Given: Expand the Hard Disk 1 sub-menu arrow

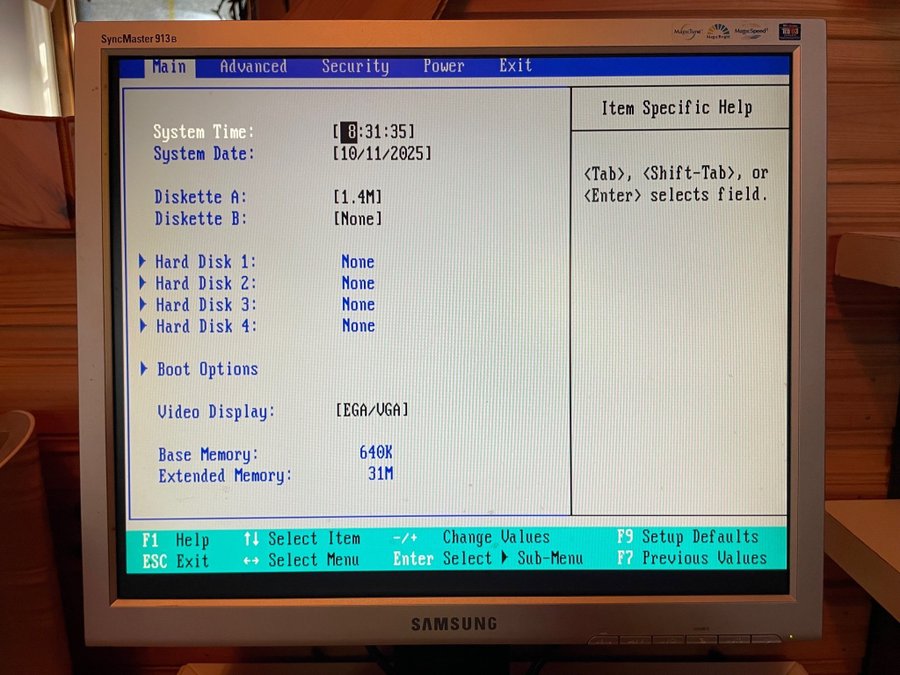Looking at the screenshot, I should coord(144,262).
